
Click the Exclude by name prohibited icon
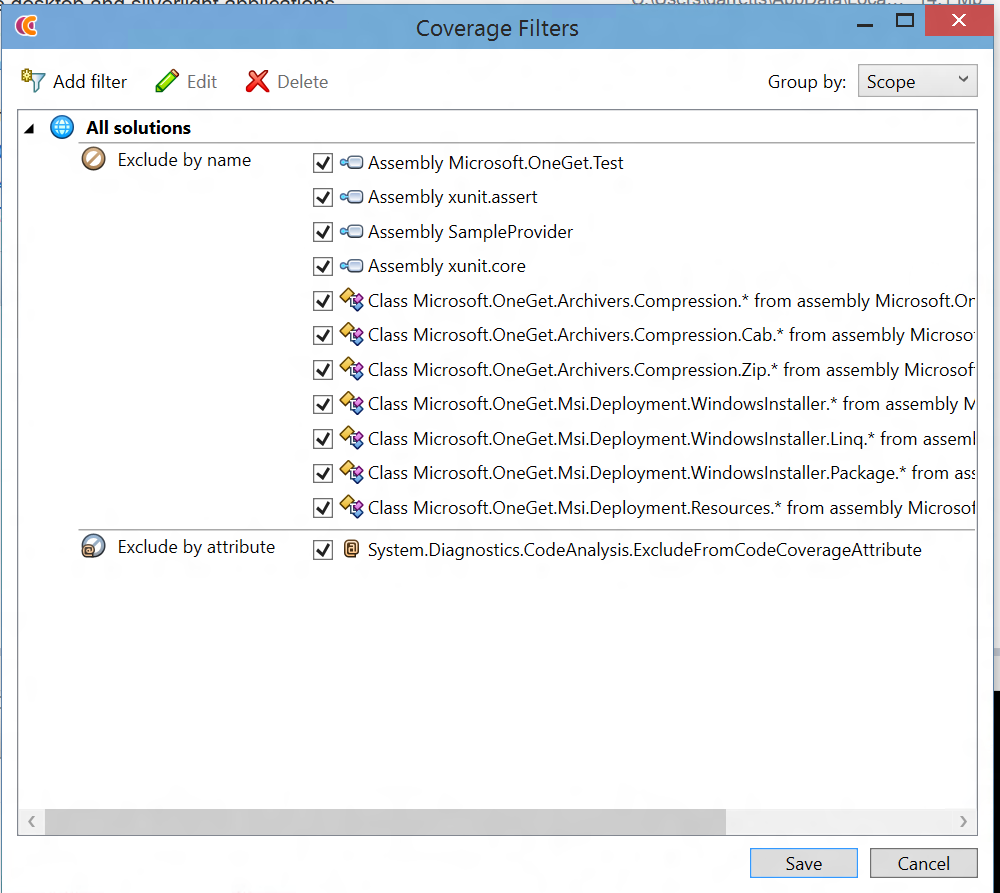point(93,159)
